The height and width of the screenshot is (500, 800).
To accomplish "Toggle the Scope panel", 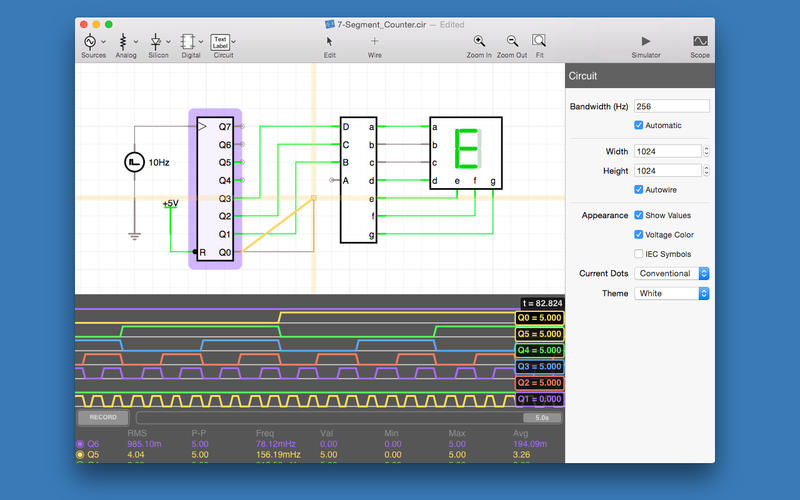I will 700,41.
